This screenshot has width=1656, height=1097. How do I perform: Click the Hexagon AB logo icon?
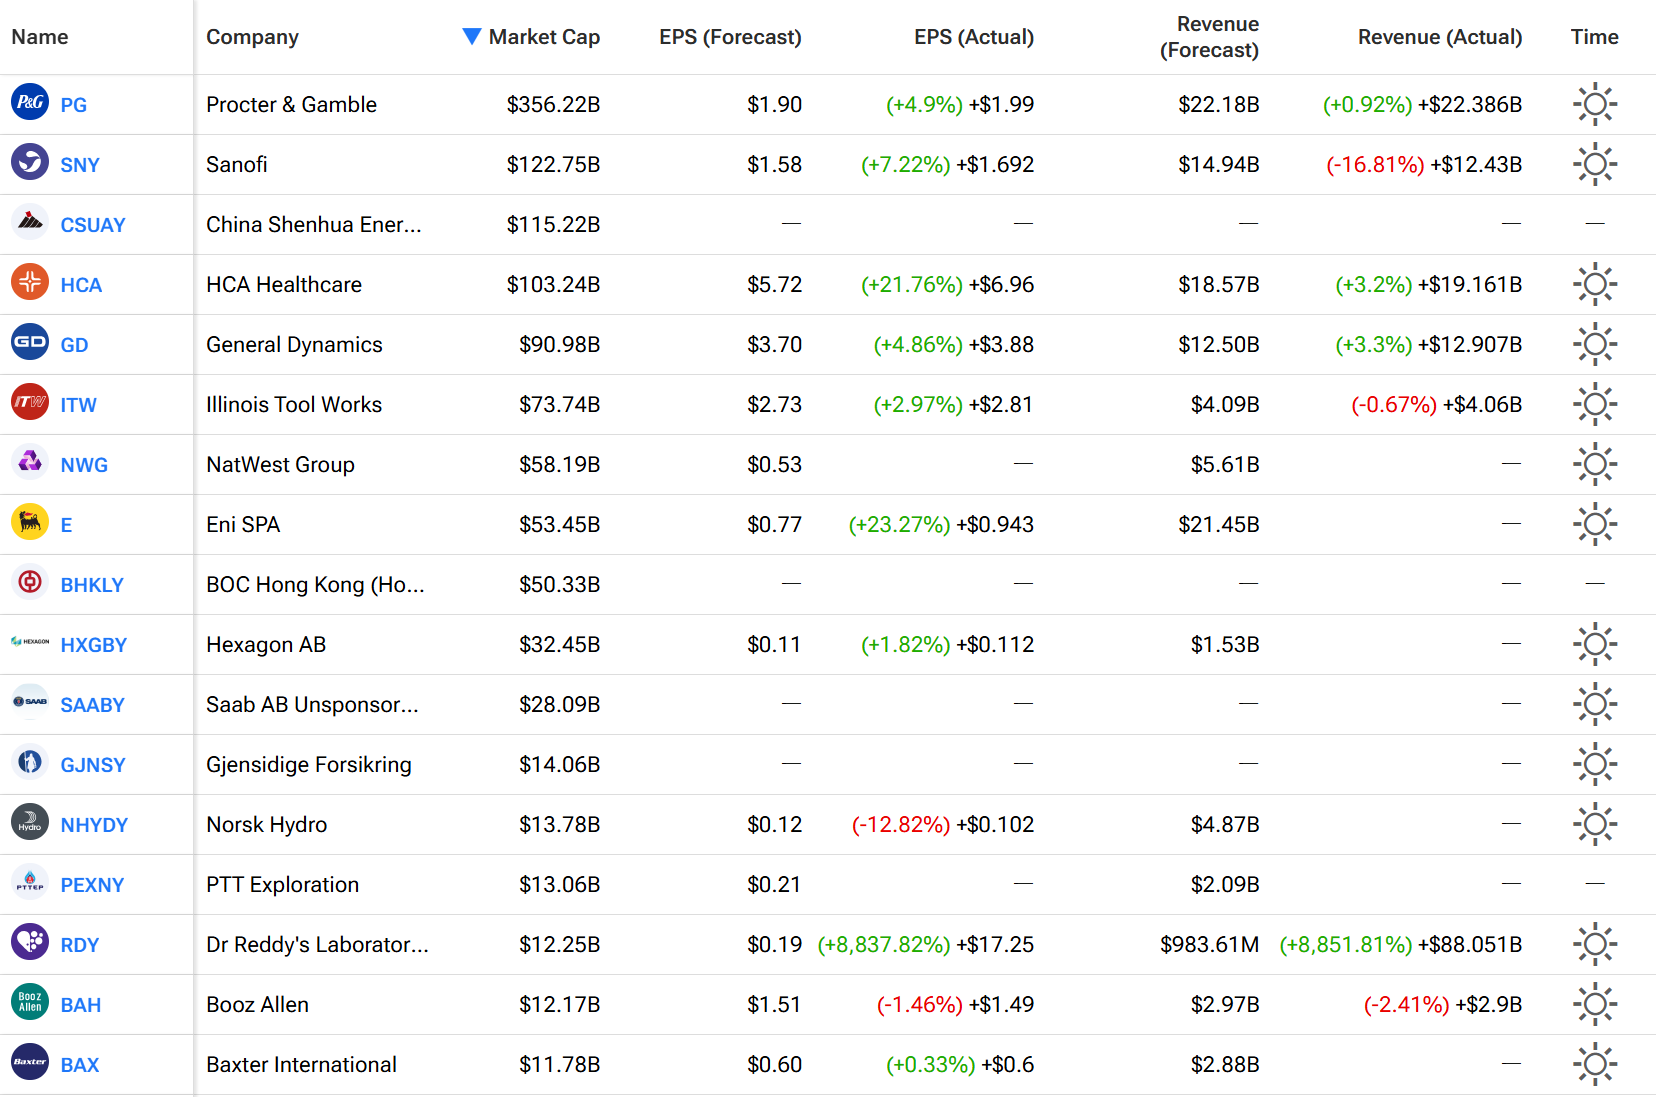pos(30,642)
